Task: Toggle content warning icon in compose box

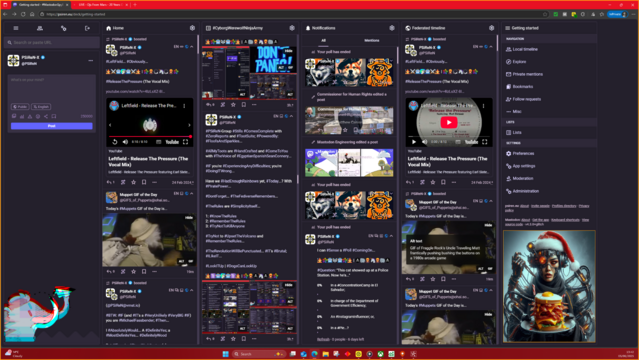Action: (30, 116)
